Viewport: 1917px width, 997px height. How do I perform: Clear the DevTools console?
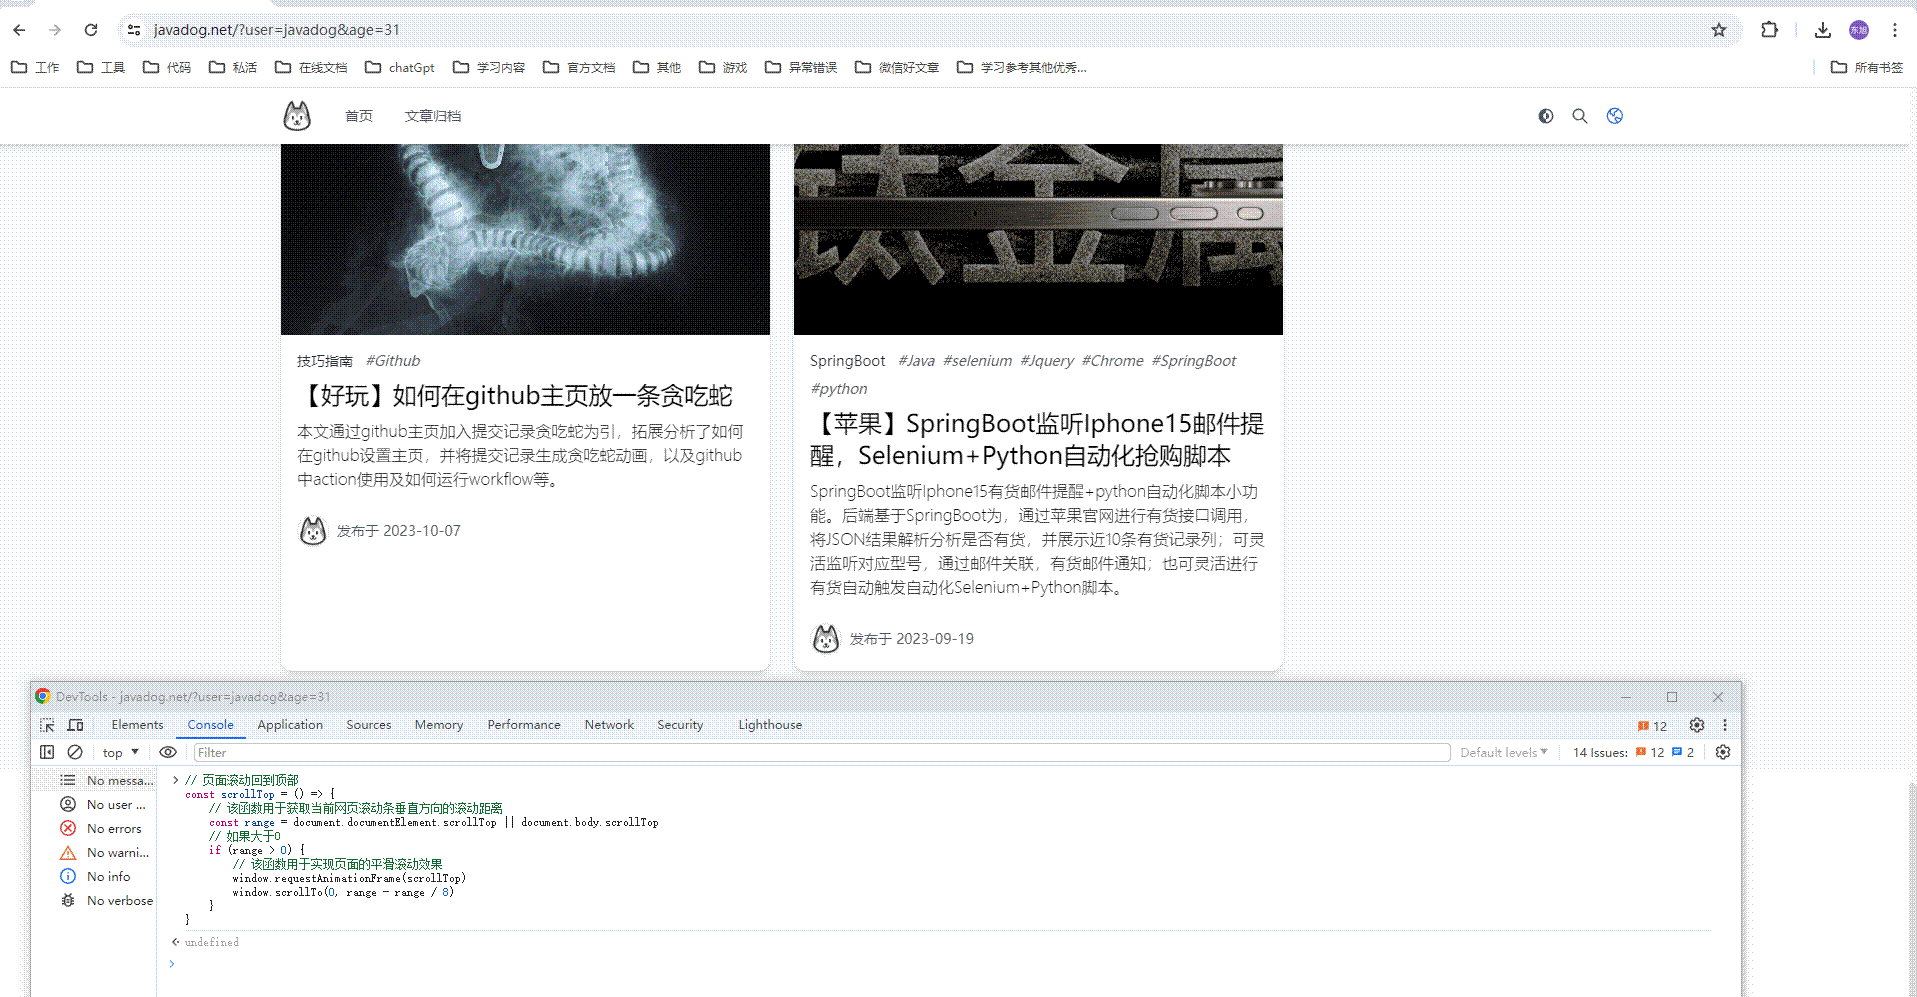coord(75,752)
